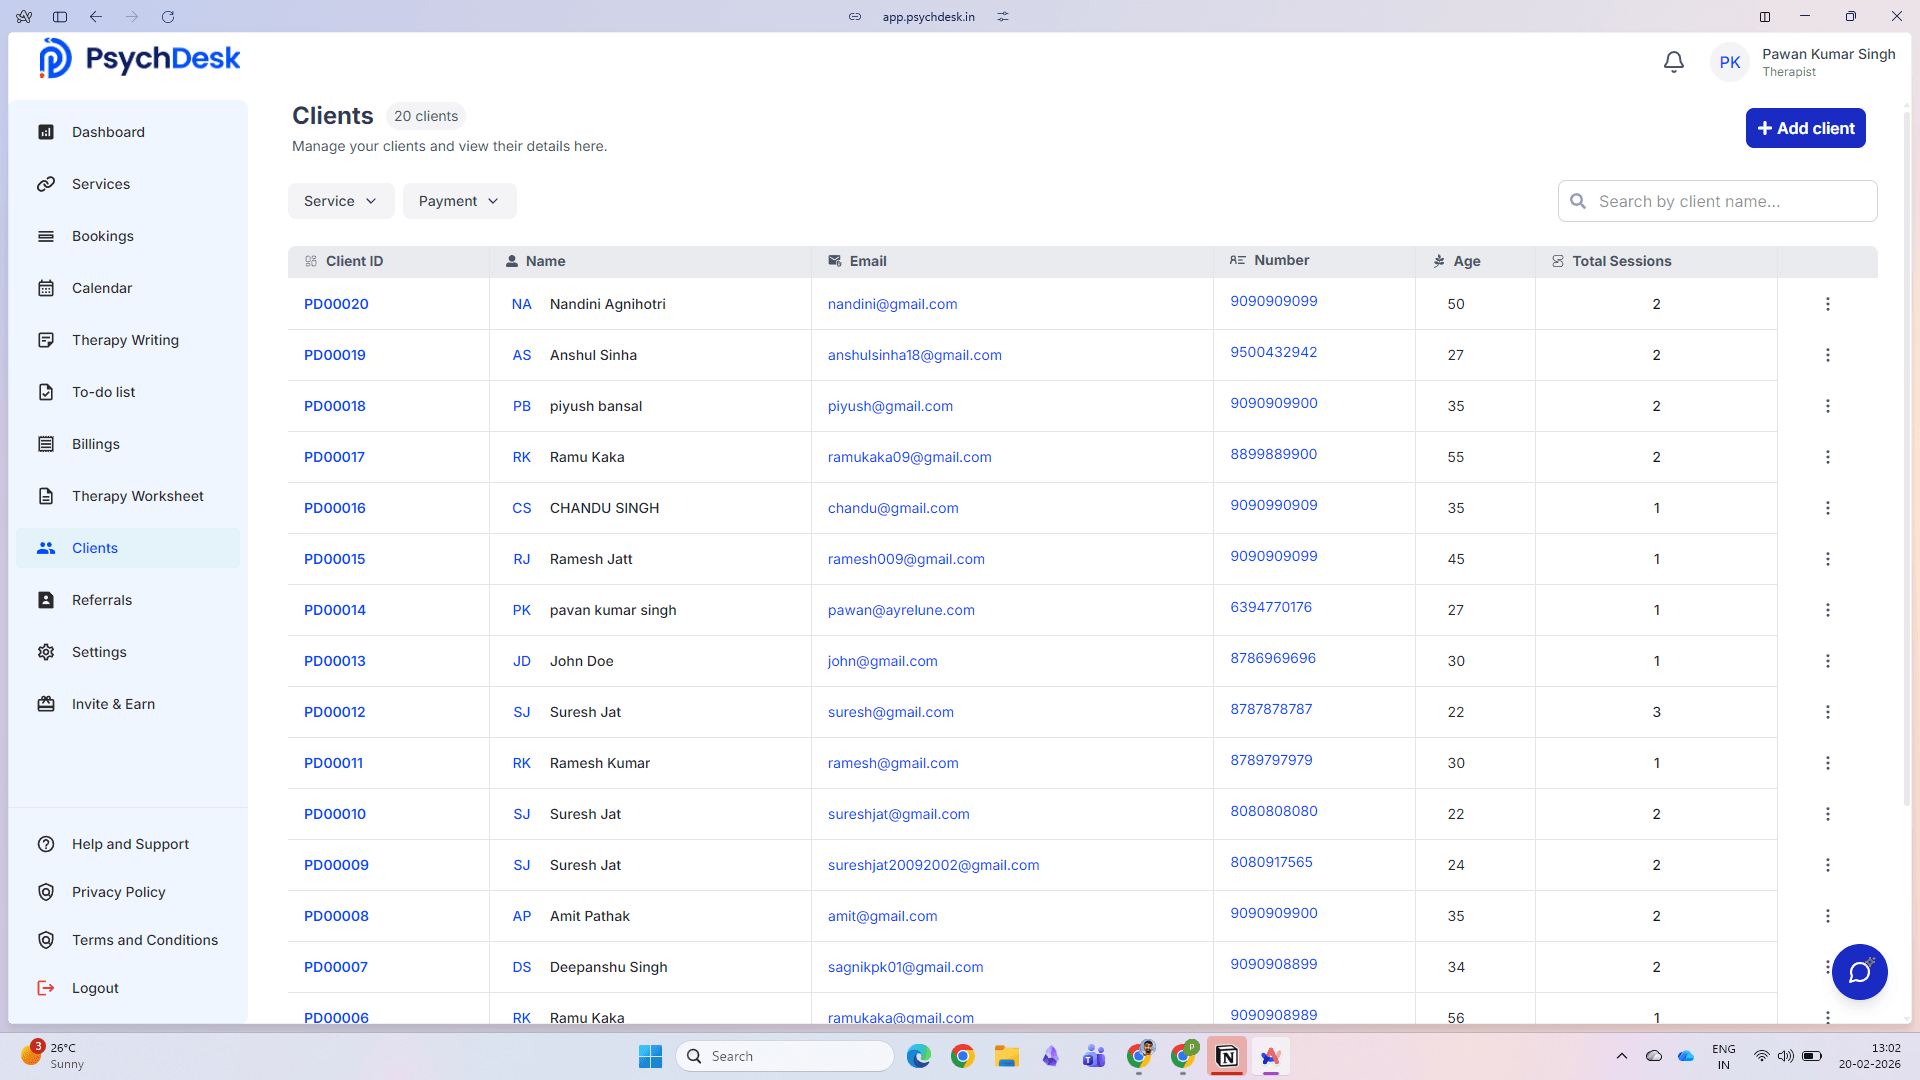Open the Invite & Earn section

point(113,704)
